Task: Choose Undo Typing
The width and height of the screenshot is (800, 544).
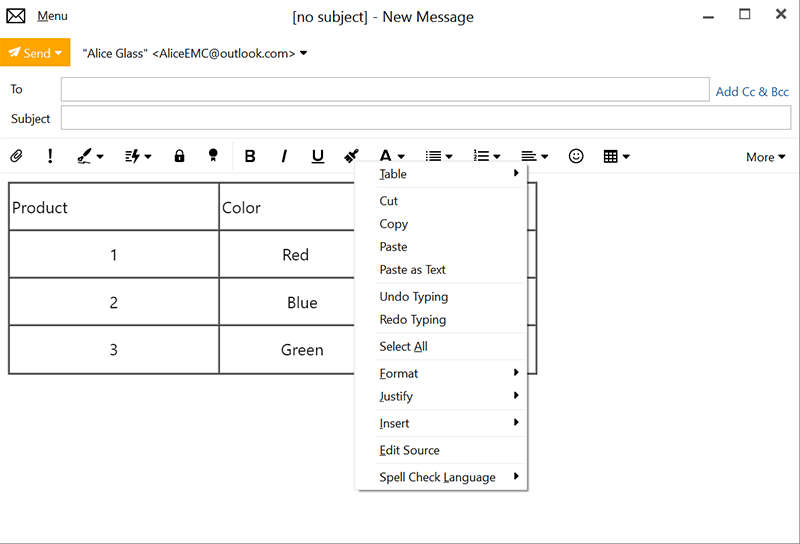Action: (442, 296)
